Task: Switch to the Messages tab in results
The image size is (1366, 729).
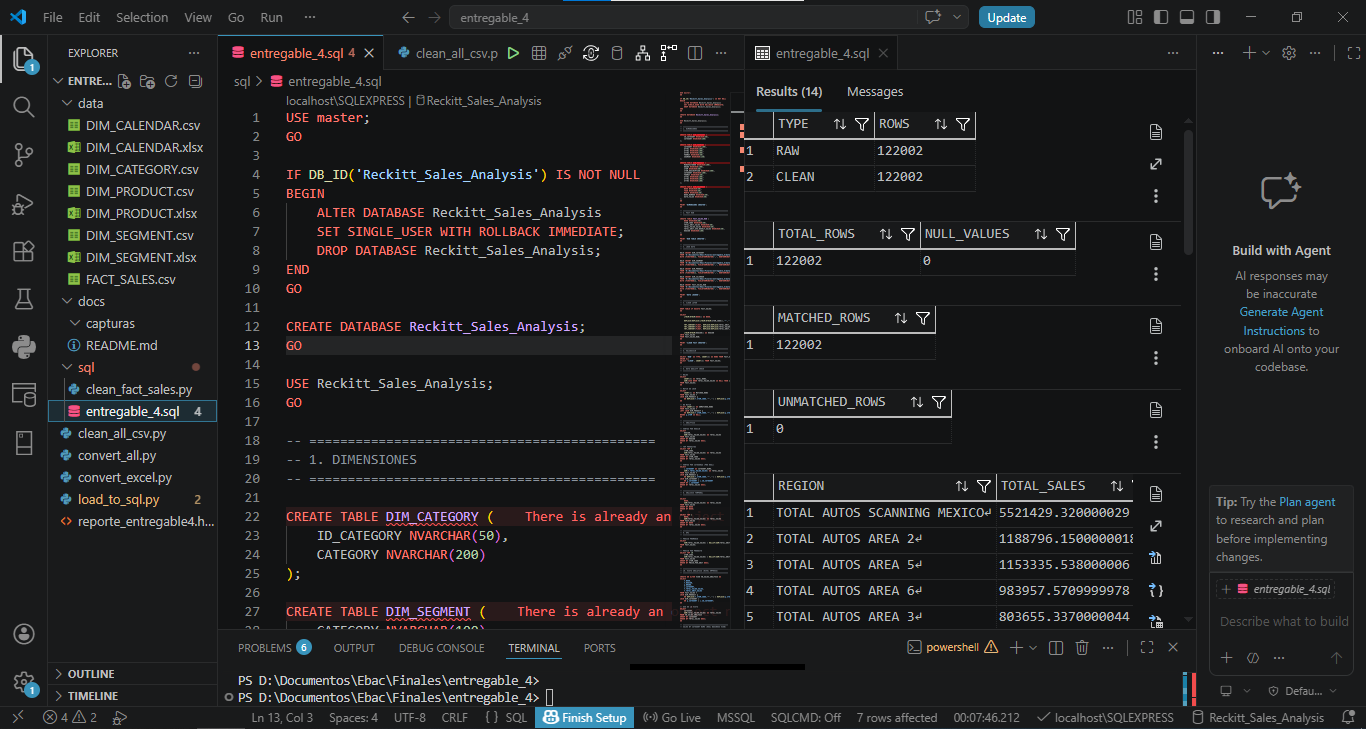Action: pos(875,91)
